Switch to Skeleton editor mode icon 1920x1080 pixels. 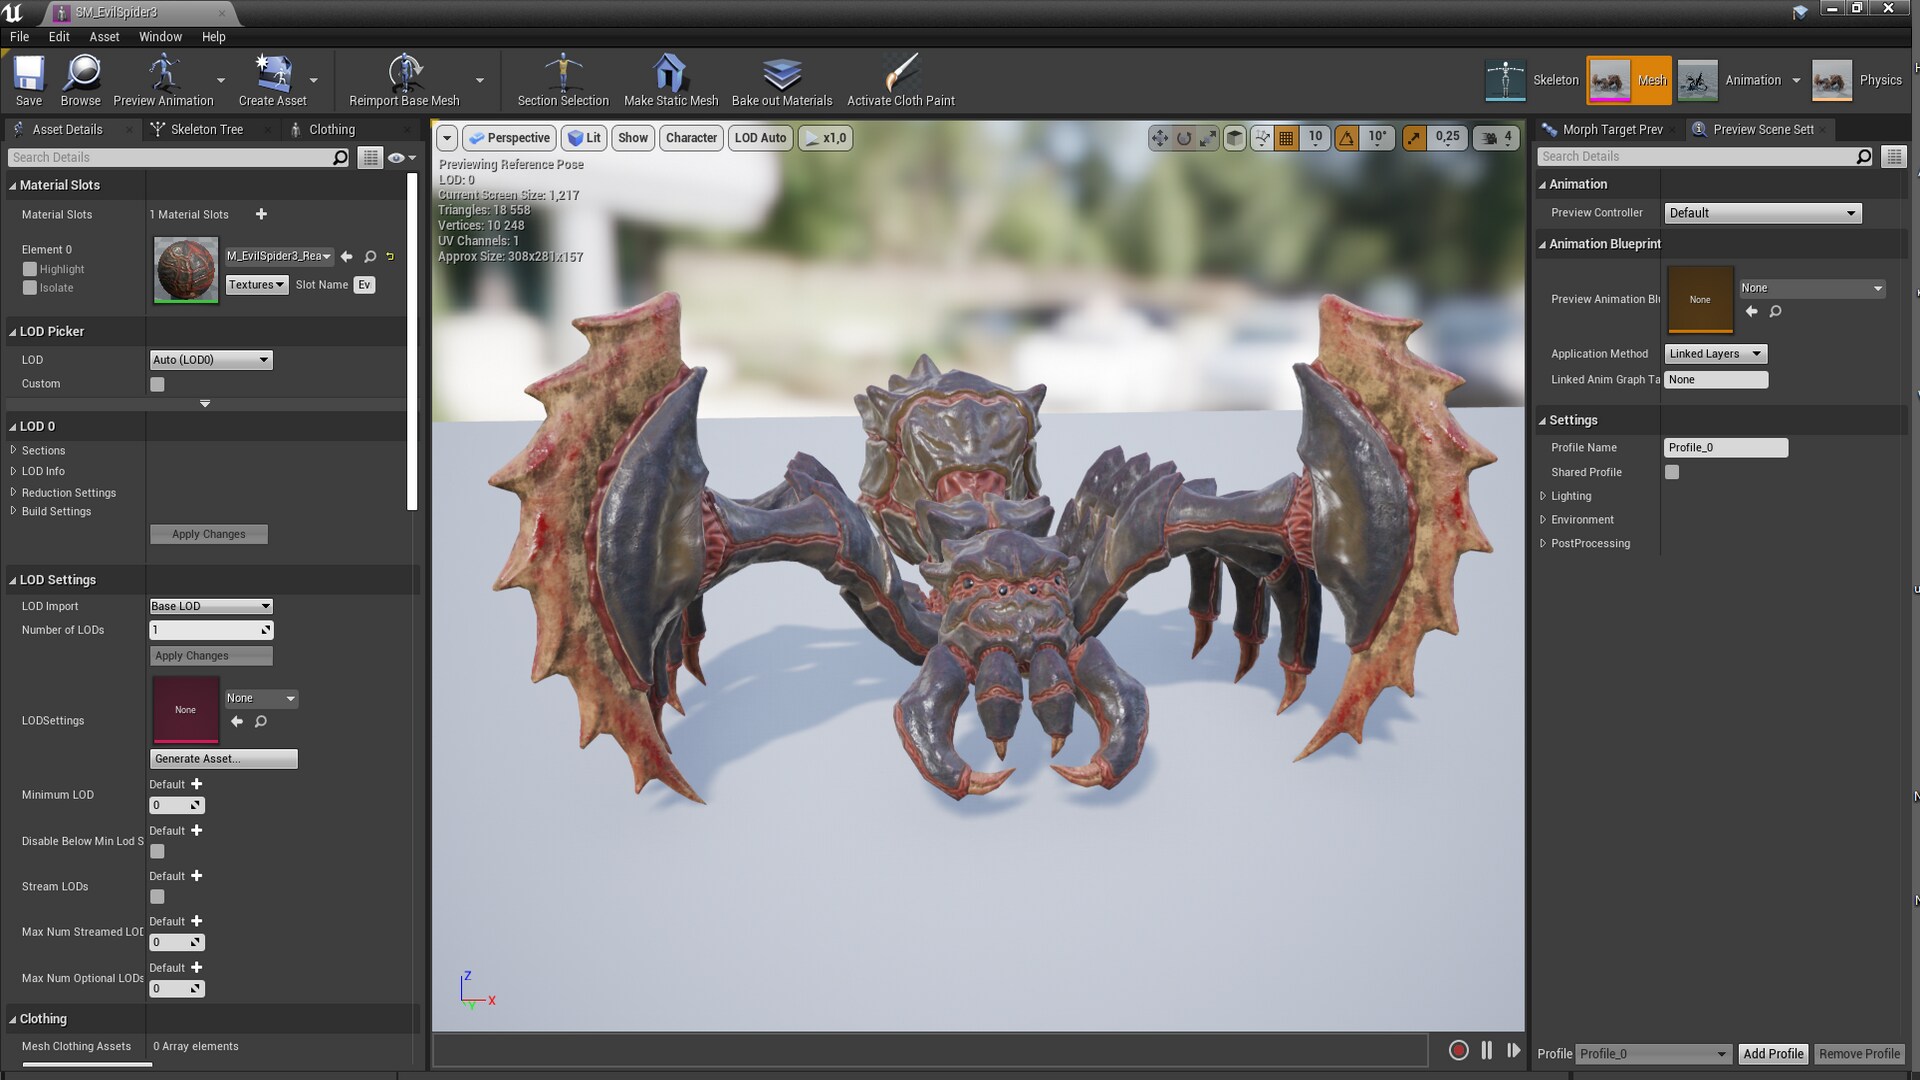(1505, 80)
